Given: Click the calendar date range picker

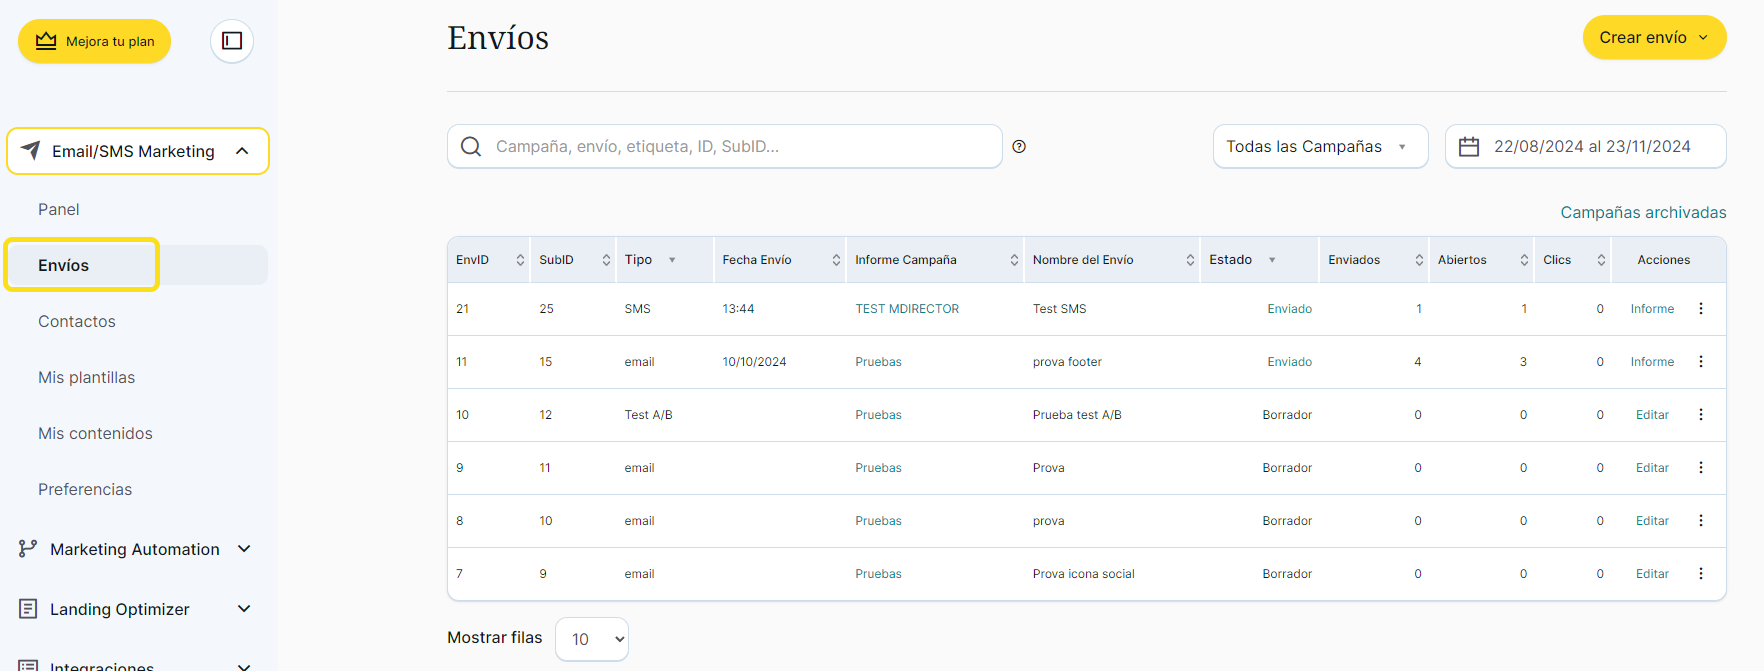Looking at the screenshot, I should click(1585, 147).
